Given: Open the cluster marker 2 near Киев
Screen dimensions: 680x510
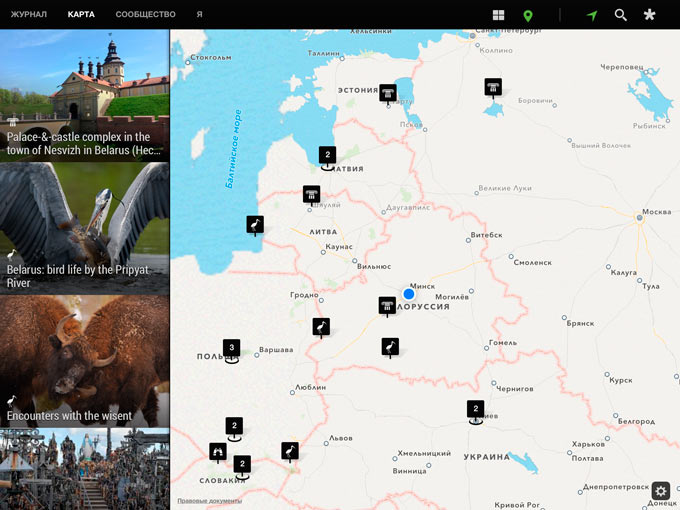Looking at the screenshot, I should pos(476,411).
